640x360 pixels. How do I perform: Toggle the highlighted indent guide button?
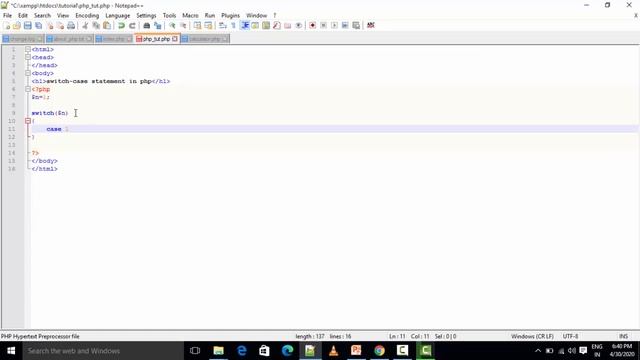[x=245, y=25]
